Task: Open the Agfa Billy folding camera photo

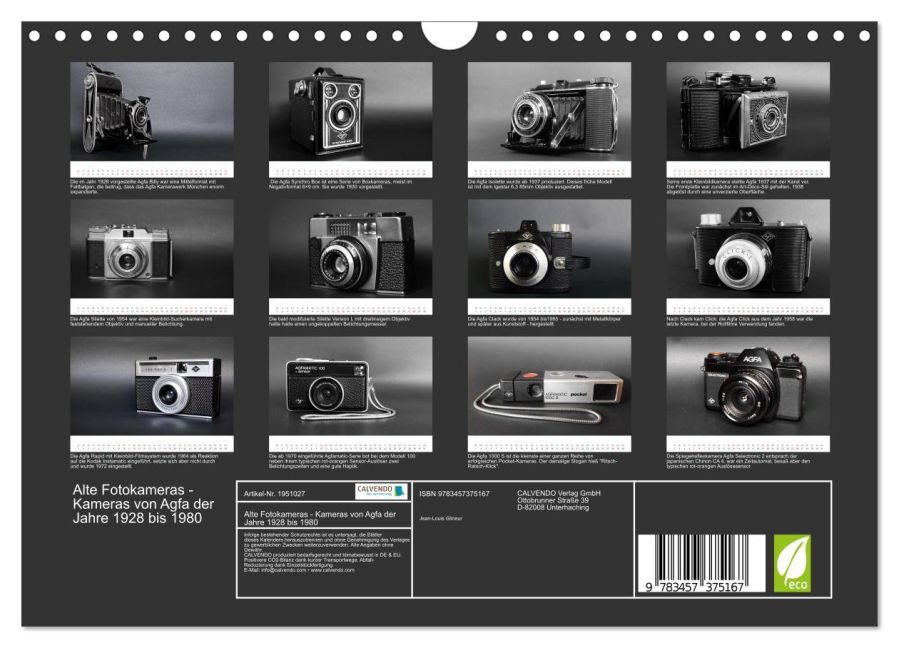Action: (152, 111)
